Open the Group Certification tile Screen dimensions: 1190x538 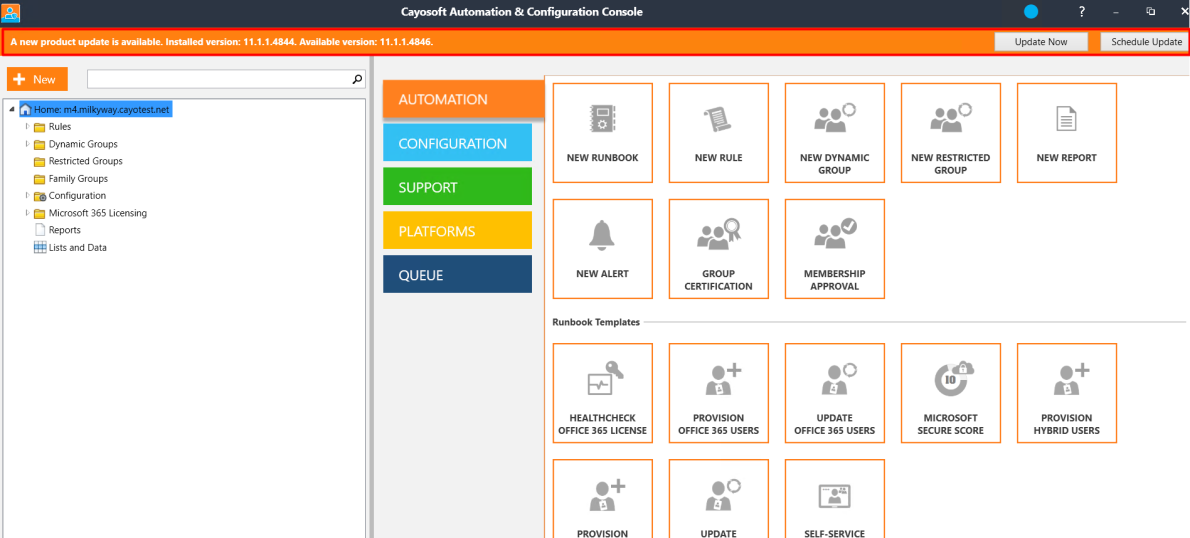(x=718, y=249)
